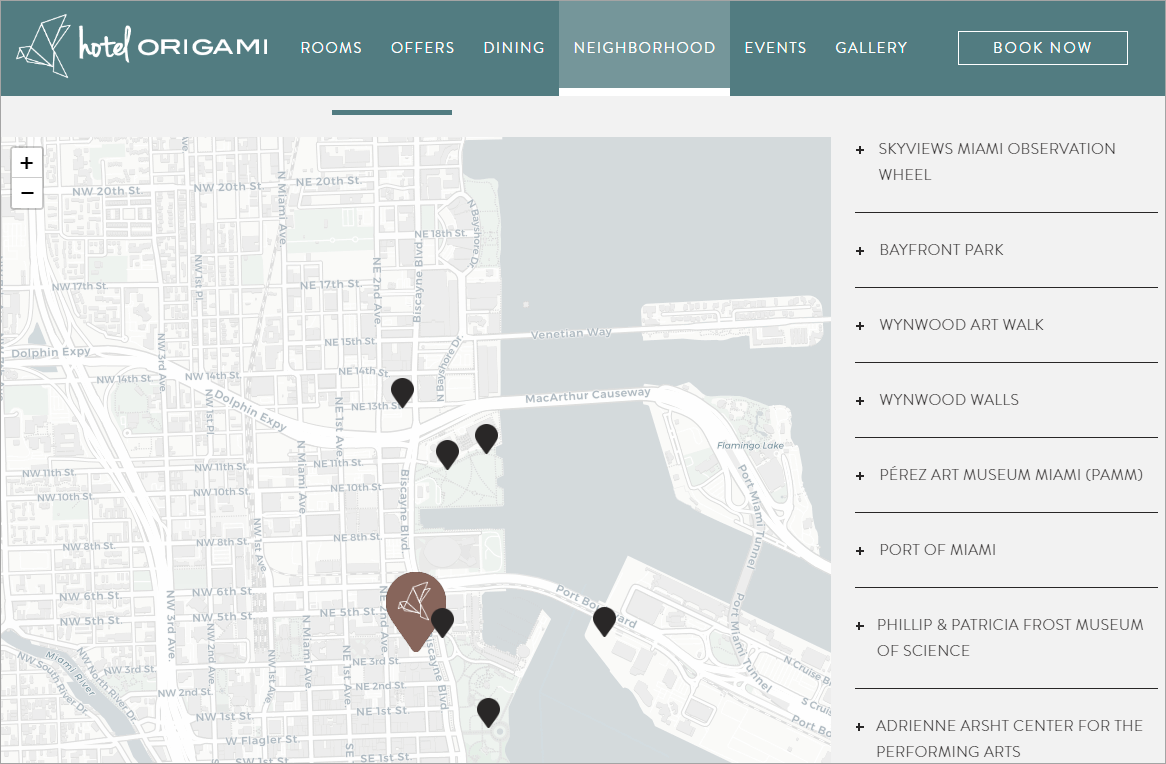Click the black pin right of NE 11th St

[x=447, y=455]
